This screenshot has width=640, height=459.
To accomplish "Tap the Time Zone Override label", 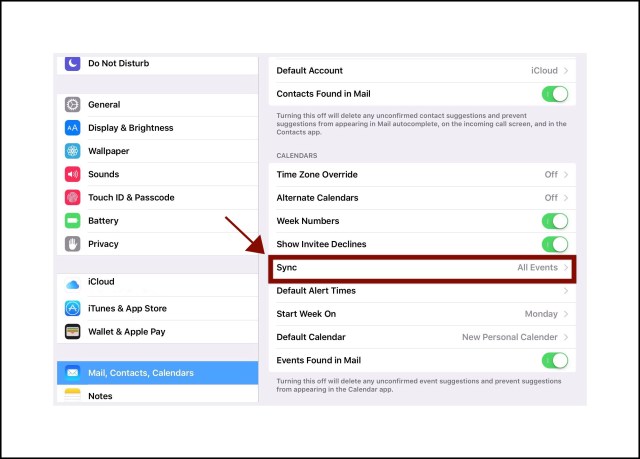I will 317,175.
